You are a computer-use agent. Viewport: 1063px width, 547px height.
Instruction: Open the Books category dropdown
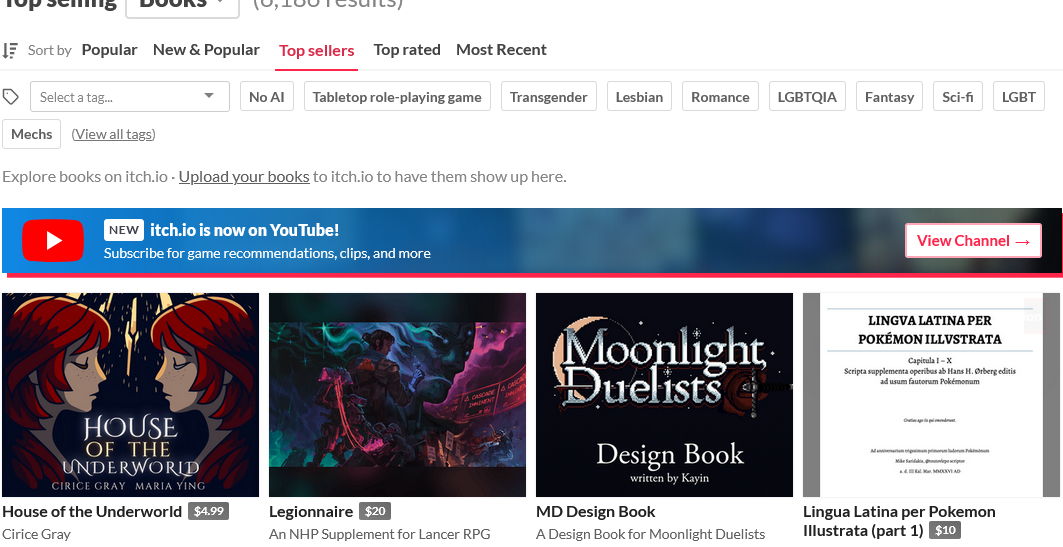[x=182, y=4]
